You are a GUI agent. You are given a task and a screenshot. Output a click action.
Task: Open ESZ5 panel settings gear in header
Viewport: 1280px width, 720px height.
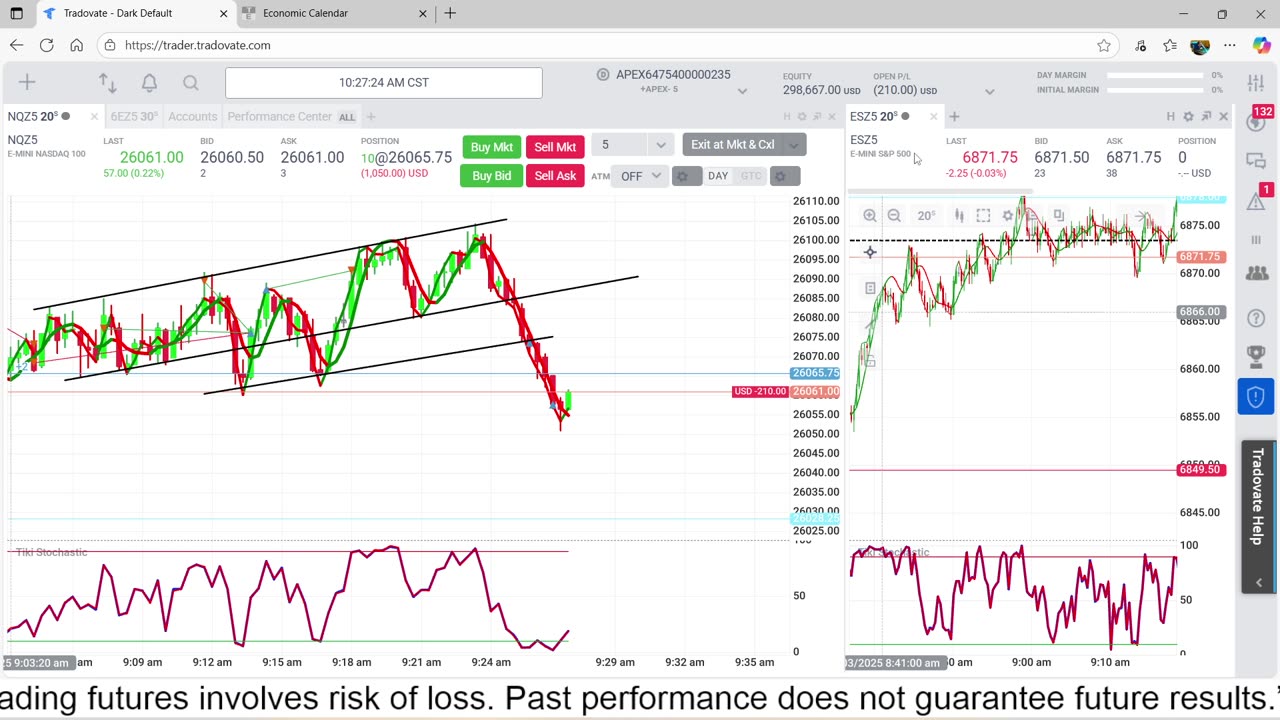click(x=1188, y=117)
